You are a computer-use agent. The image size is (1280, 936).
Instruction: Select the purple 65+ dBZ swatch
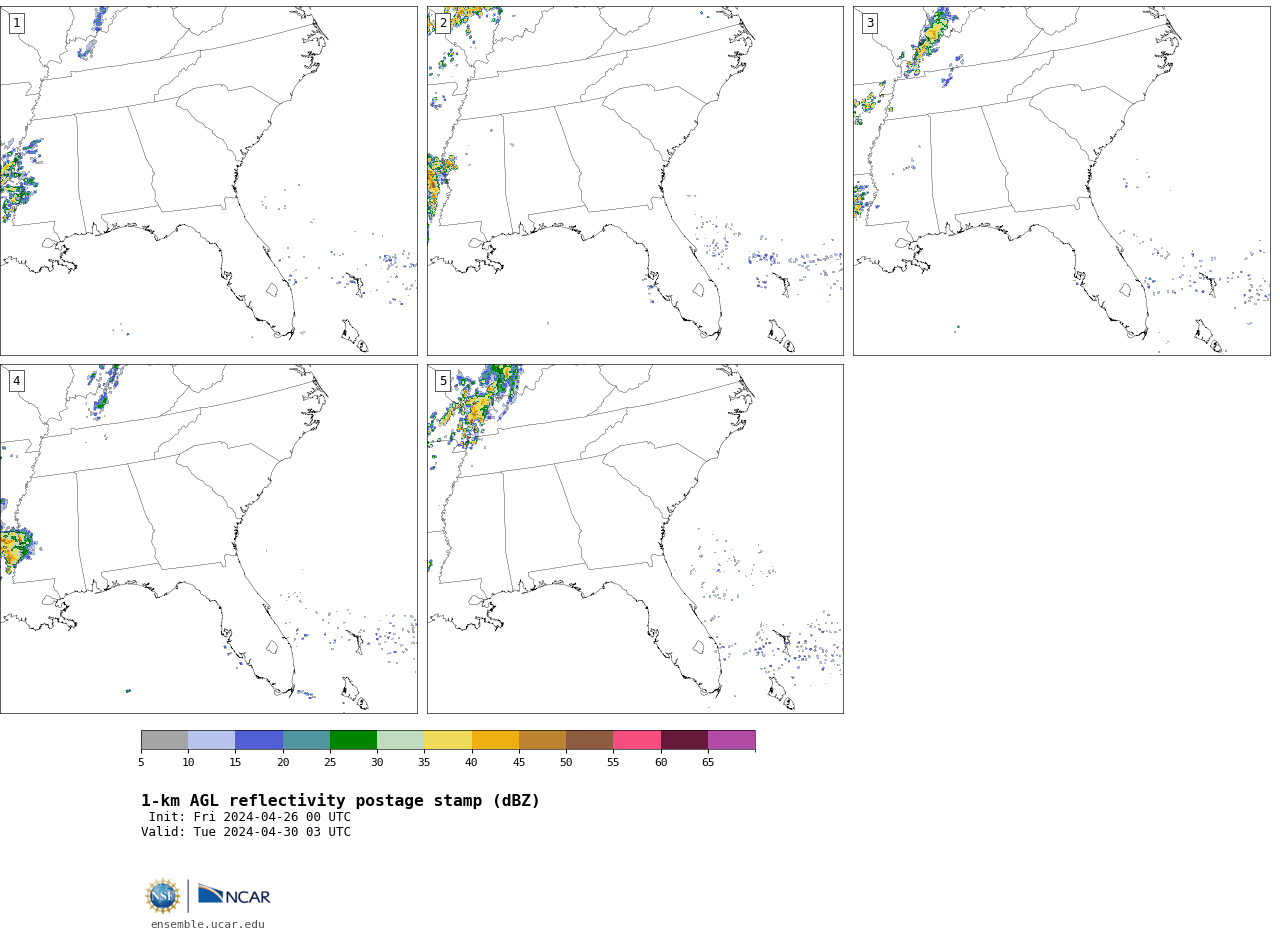coord(731,740)
